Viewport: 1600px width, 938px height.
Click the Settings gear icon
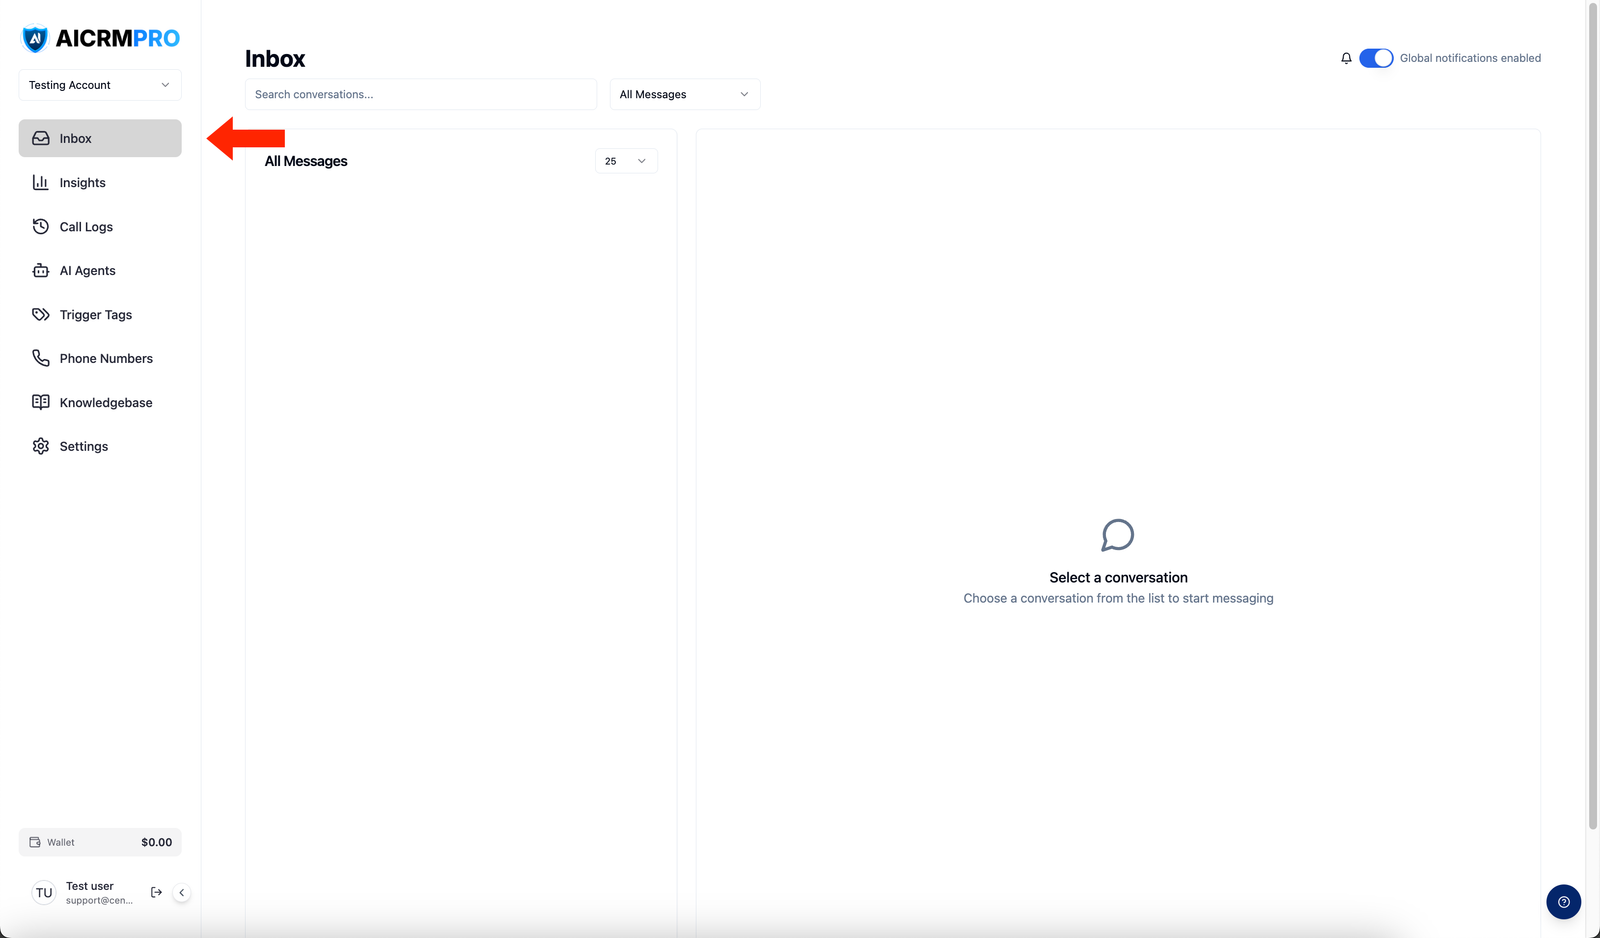[41, 446]
